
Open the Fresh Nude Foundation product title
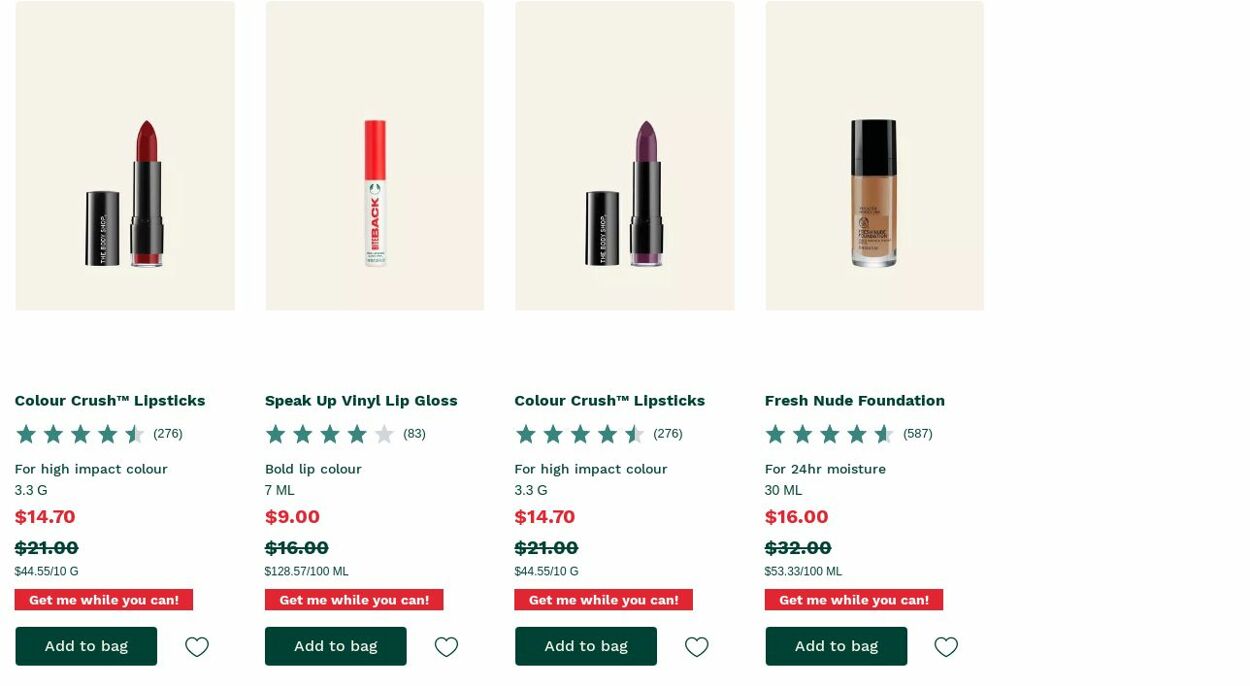pyautogui.click(x=854, y=400)
